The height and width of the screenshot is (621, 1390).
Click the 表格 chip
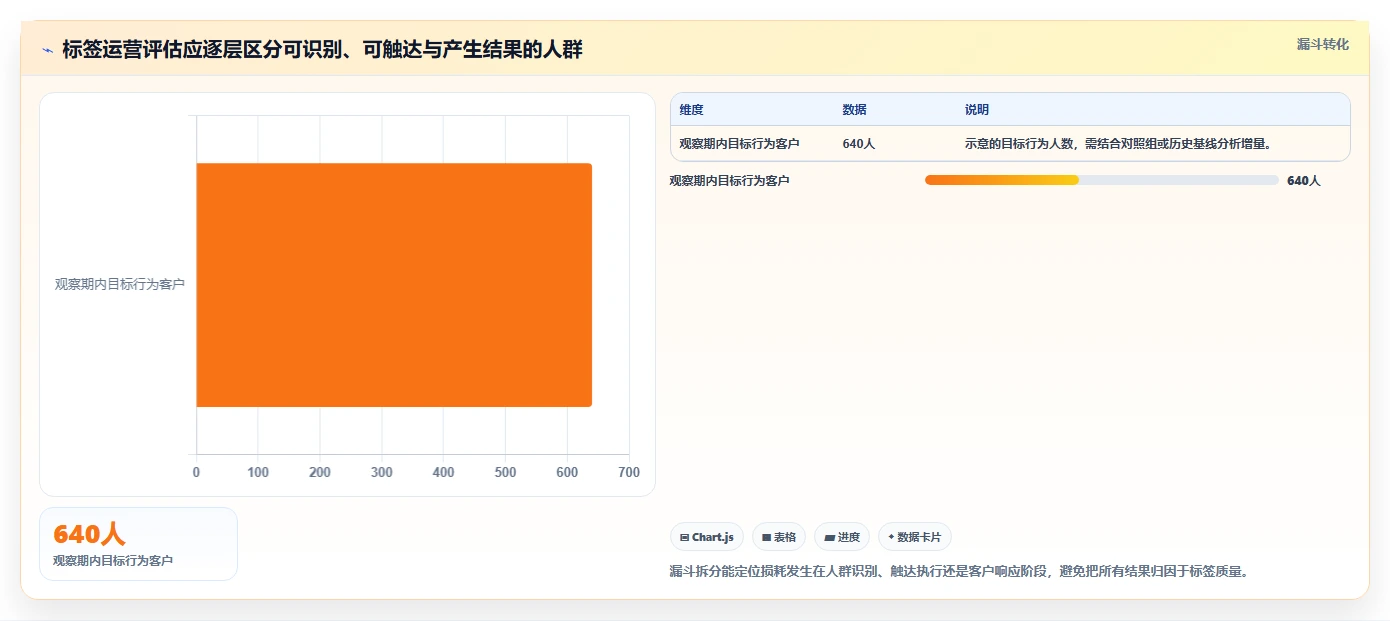[779, 537]
